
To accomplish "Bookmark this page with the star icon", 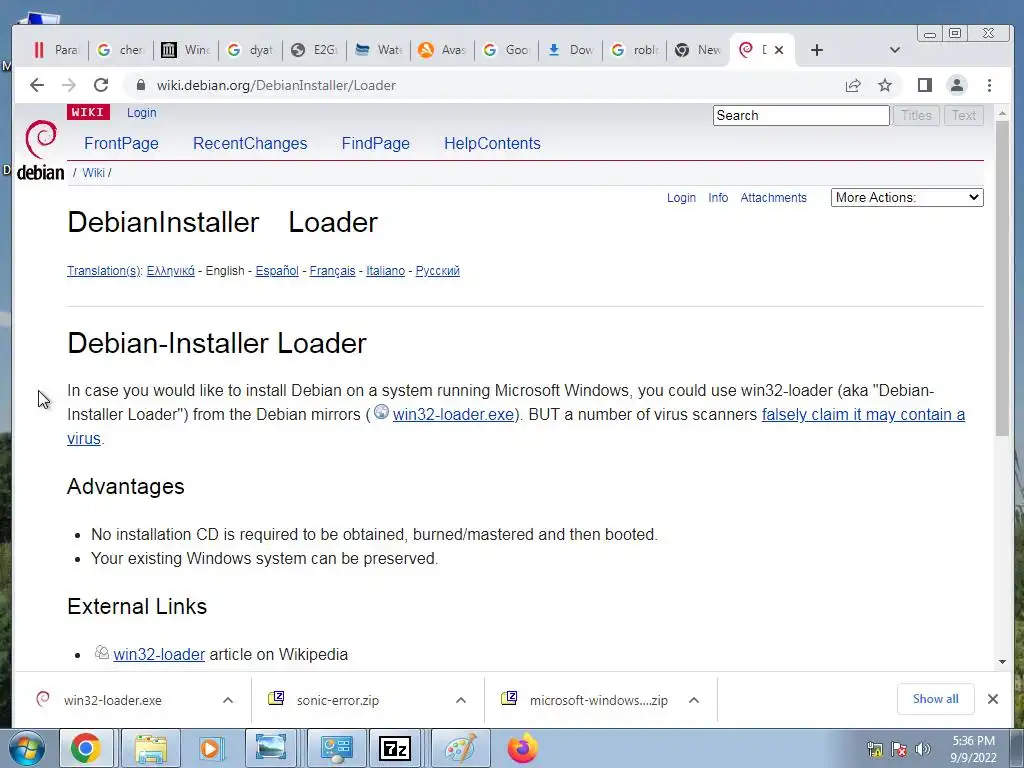I will tap(884, 85).
